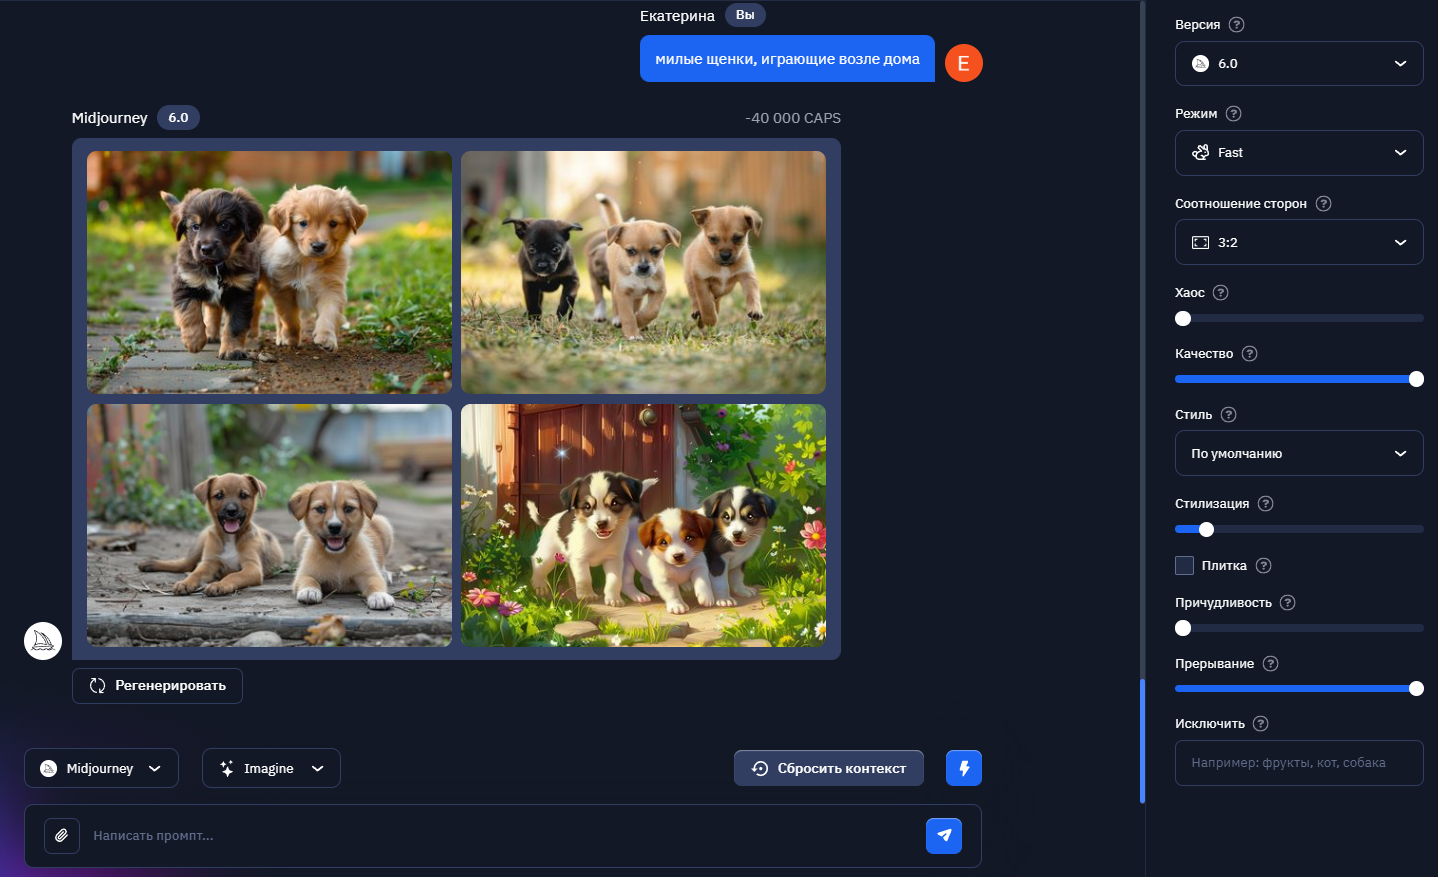This screenshot has width=1438, height=877.
Task: Open the Imagine mode dropdown
Action: point(271,768)
